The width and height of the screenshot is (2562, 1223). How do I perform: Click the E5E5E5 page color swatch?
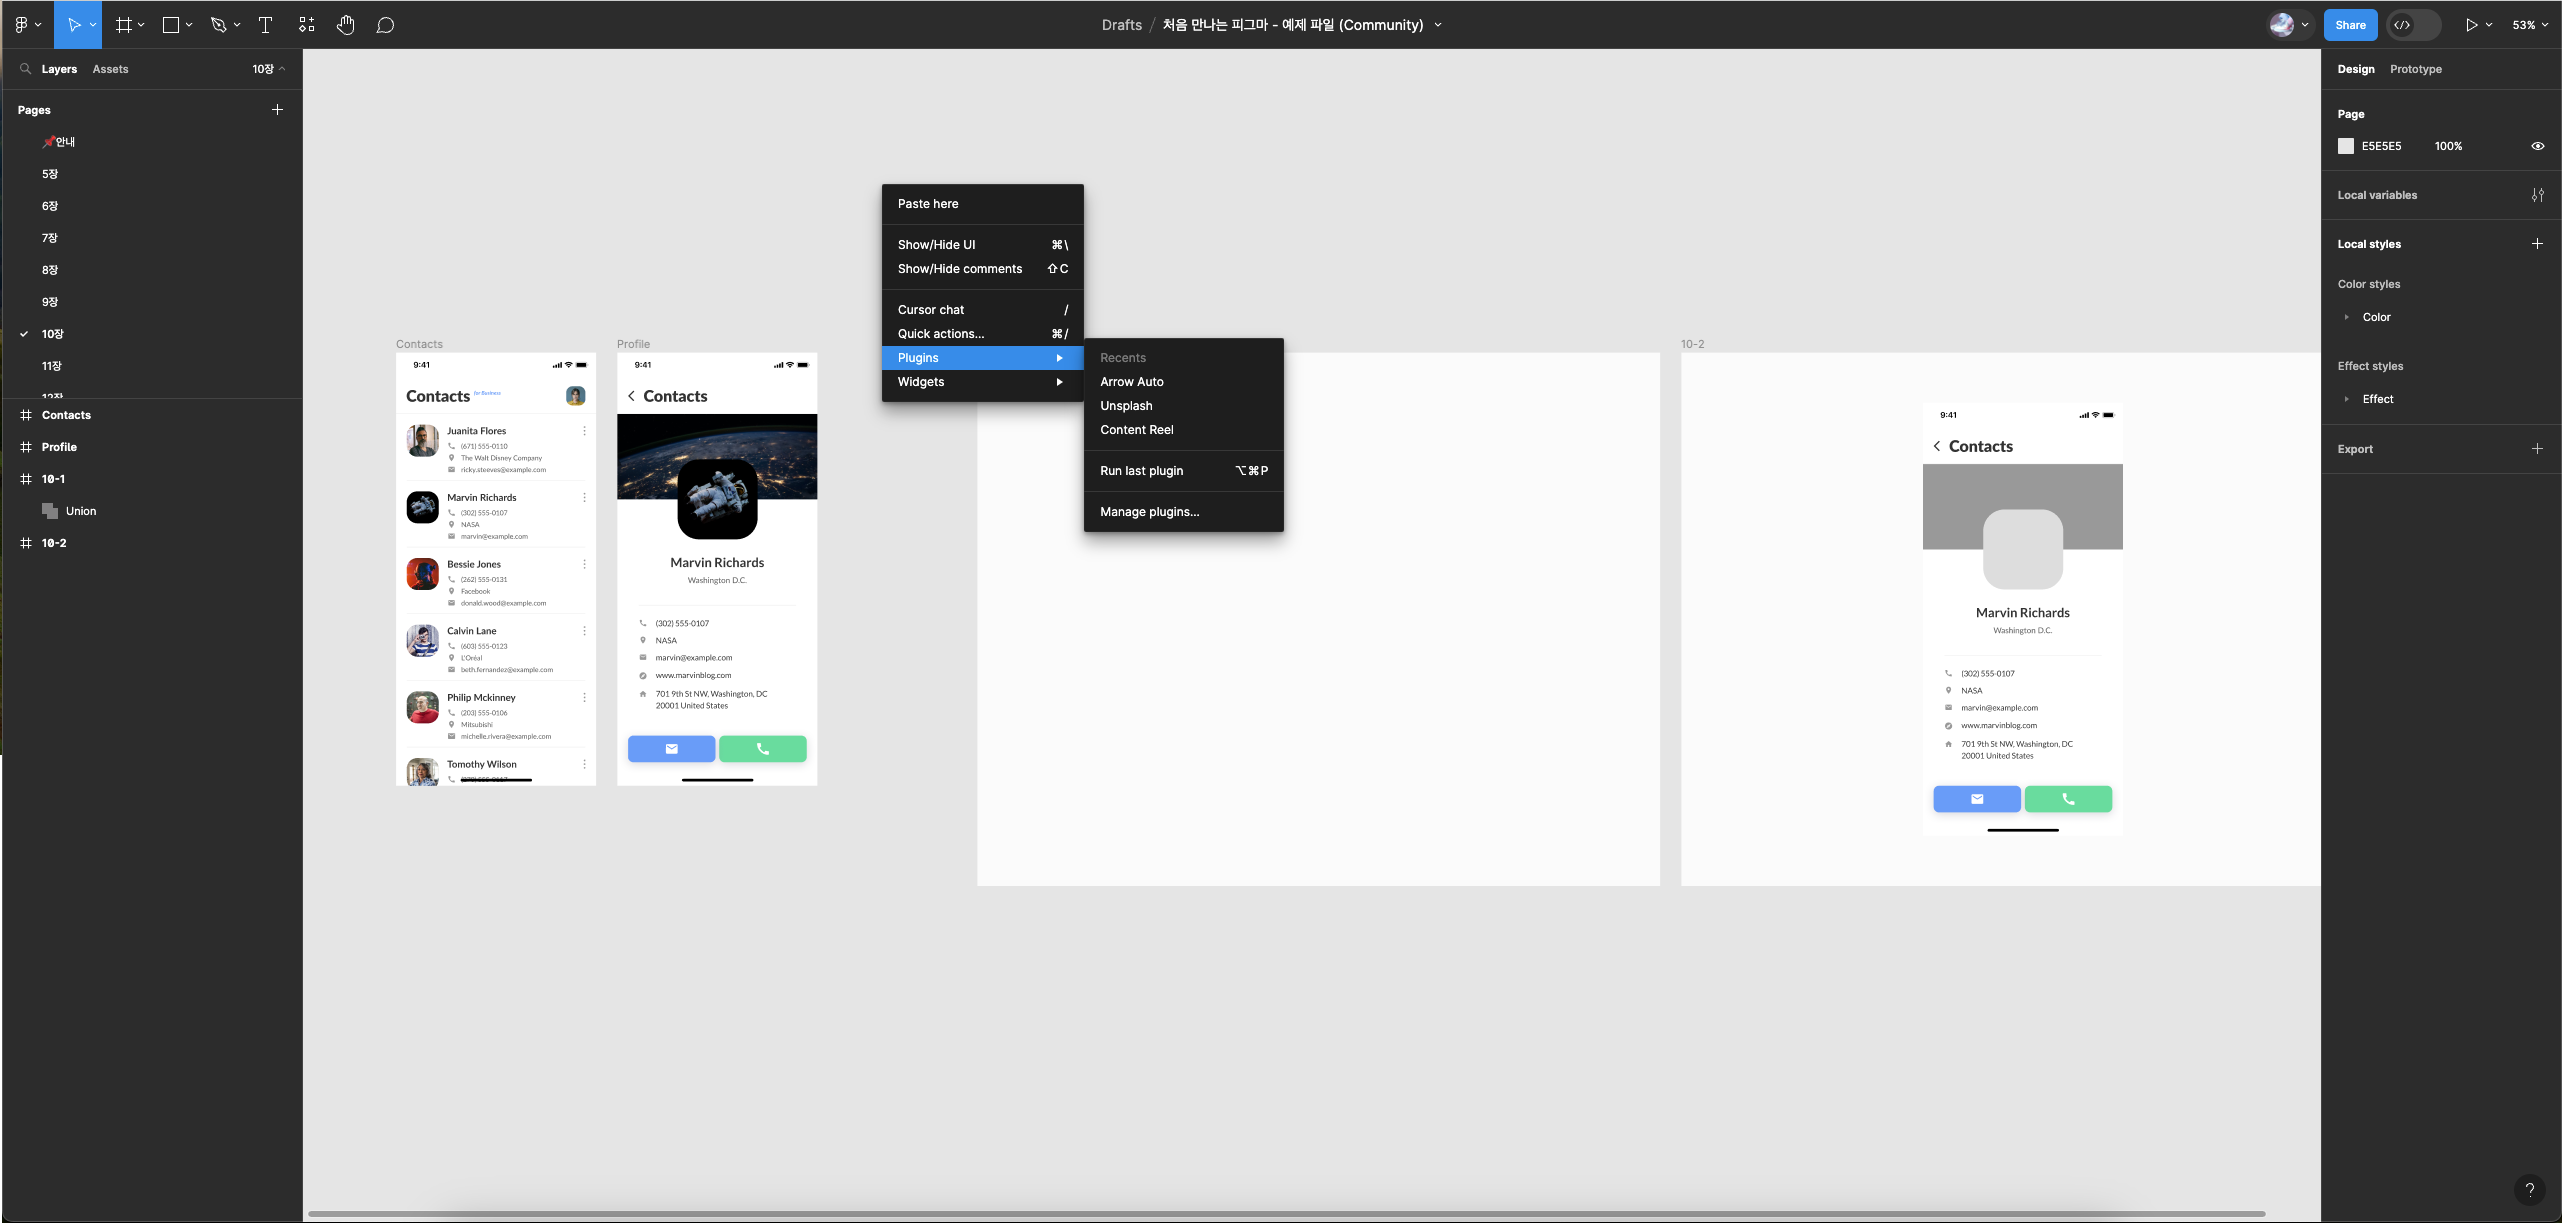2346,146
